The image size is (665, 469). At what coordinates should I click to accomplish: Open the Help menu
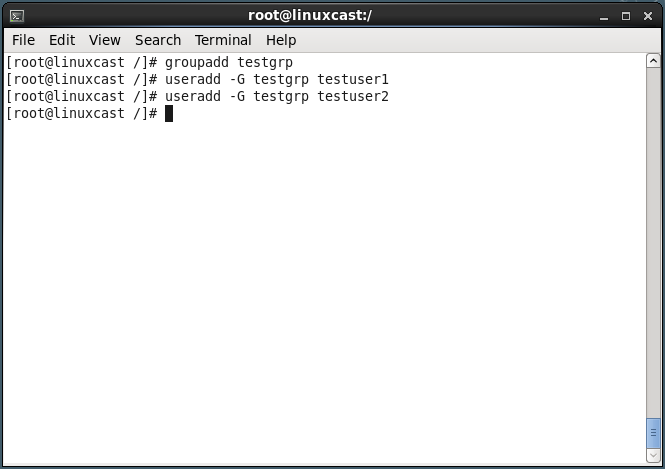coord(281,40)
